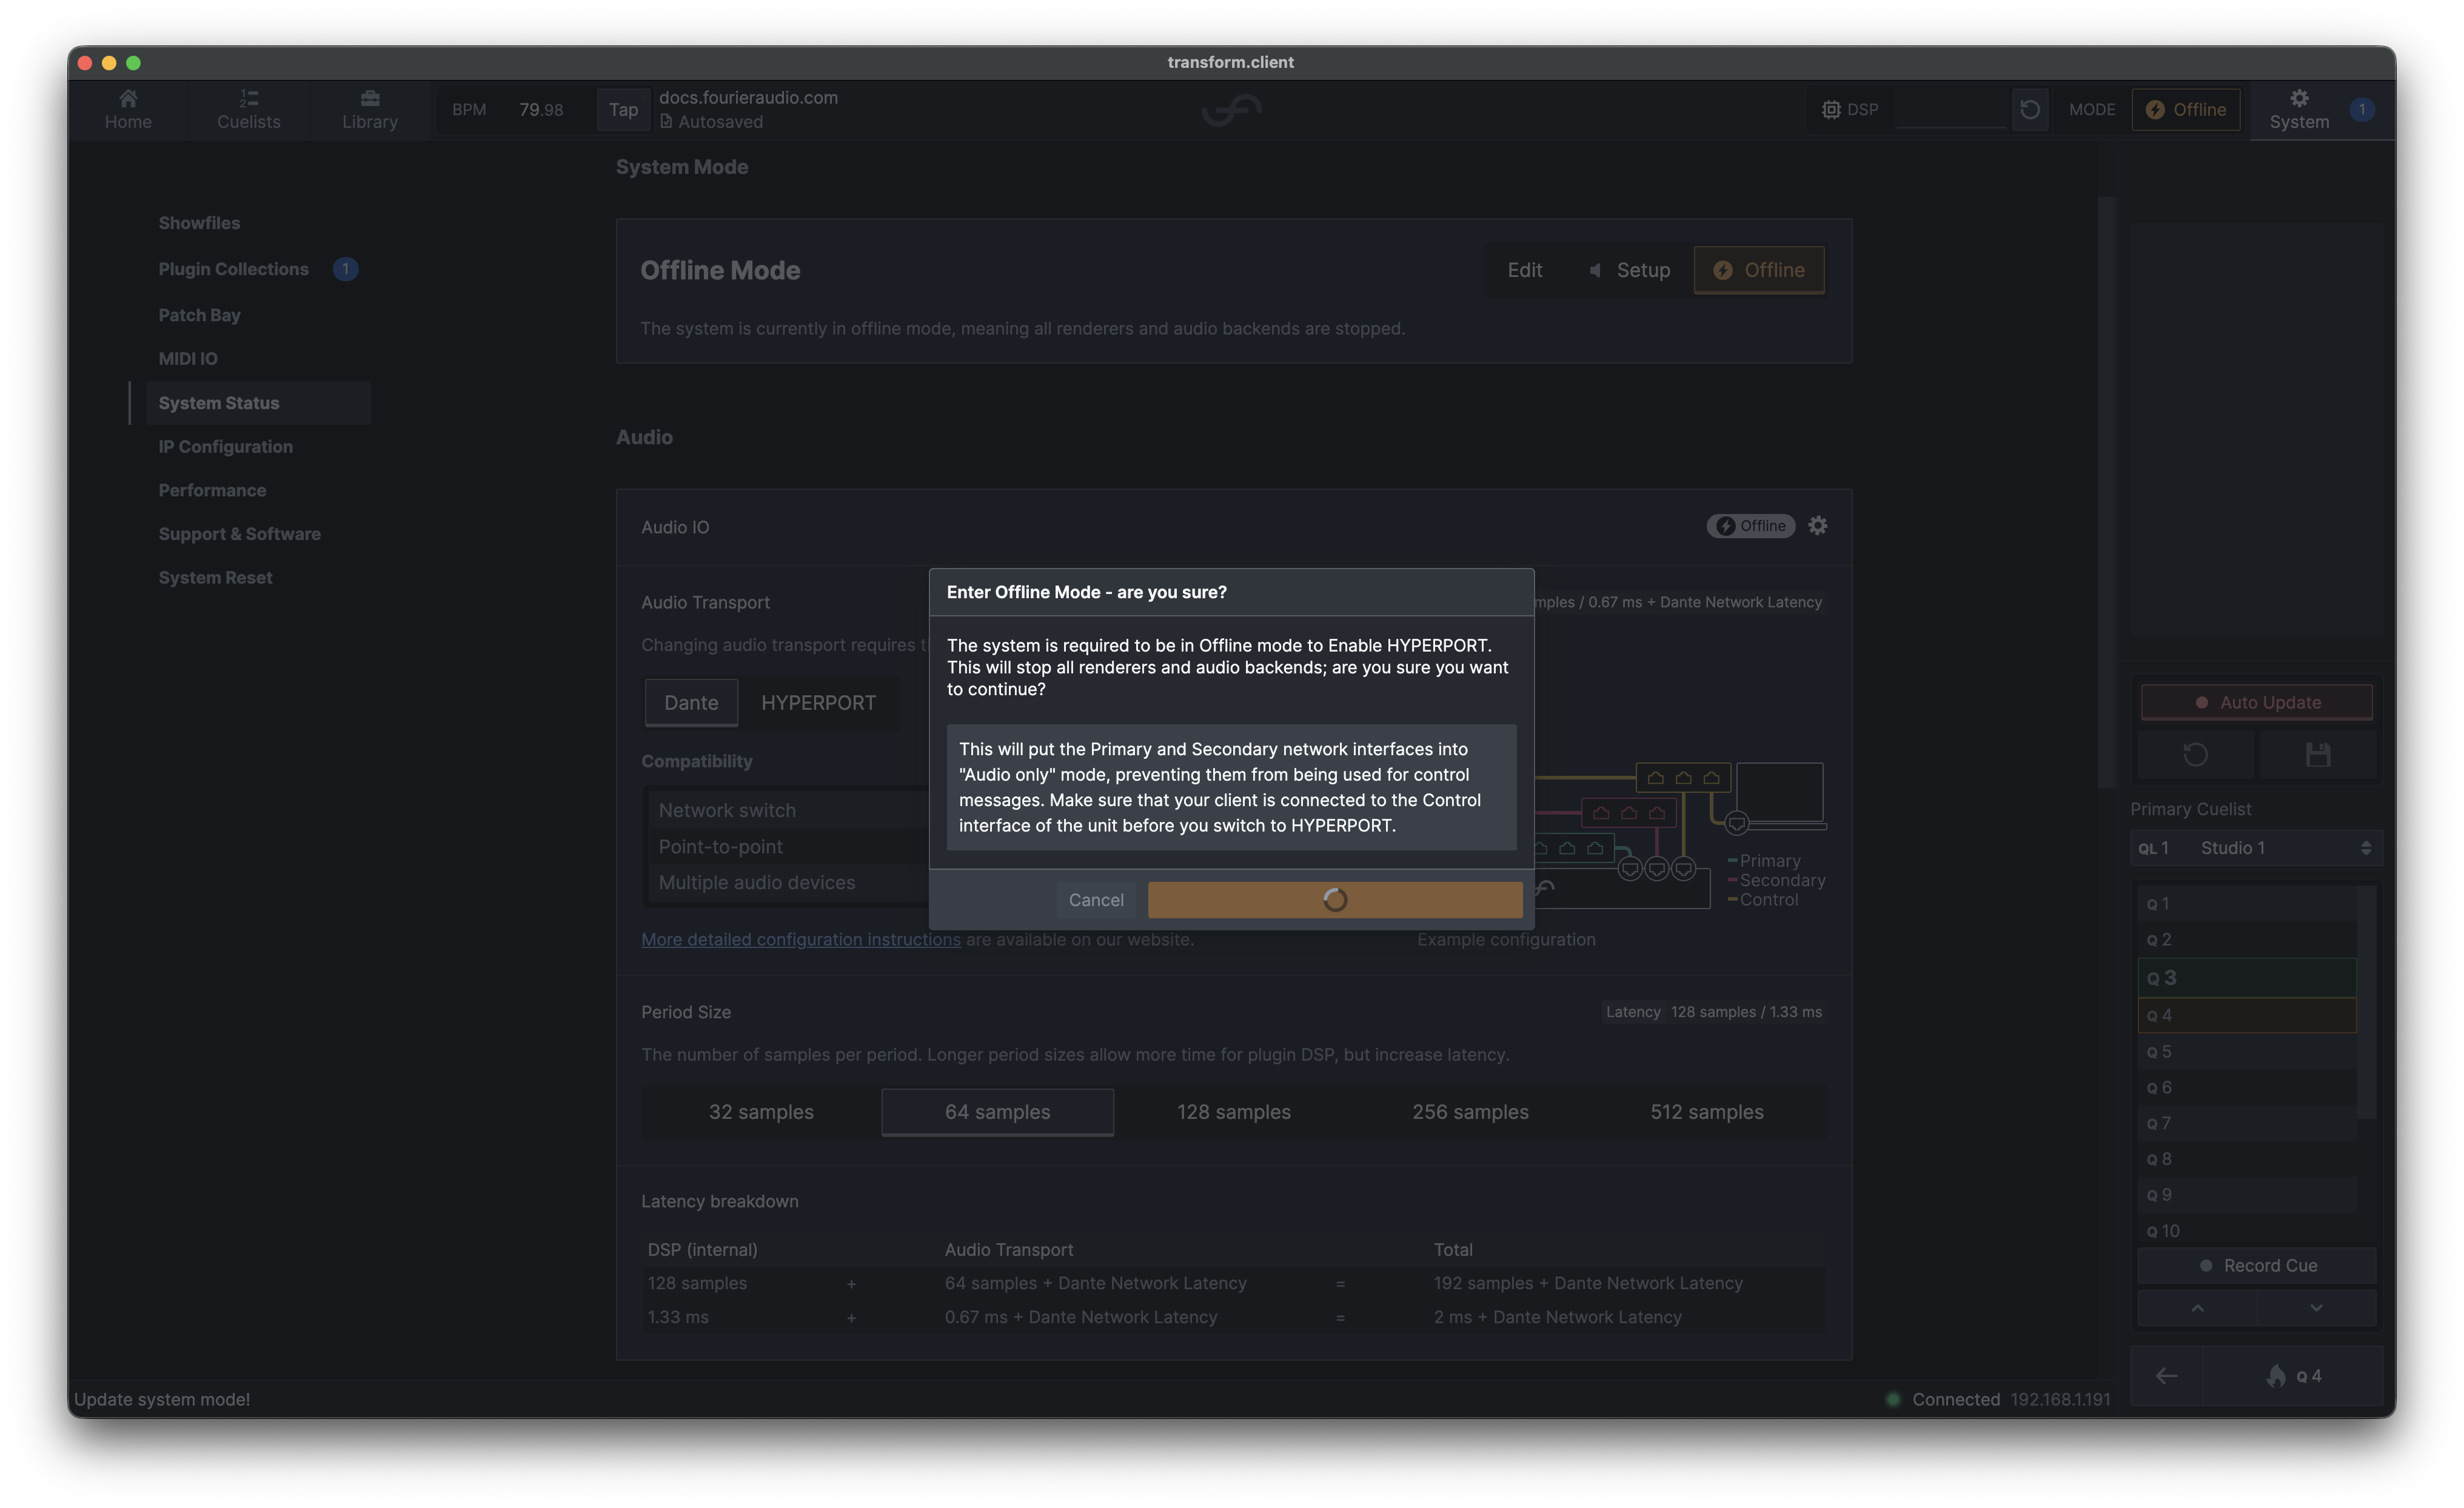Open the Primary Cuelist Studio 1 dropdown
Screen dimensions: 2464x1508
coord(2256,847)
